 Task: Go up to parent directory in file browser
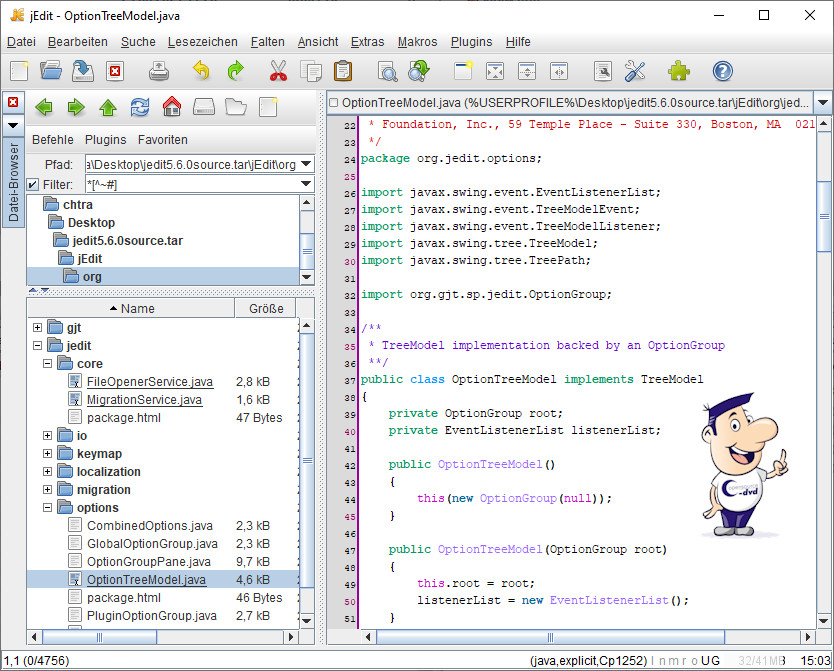[x=108, y=107]
